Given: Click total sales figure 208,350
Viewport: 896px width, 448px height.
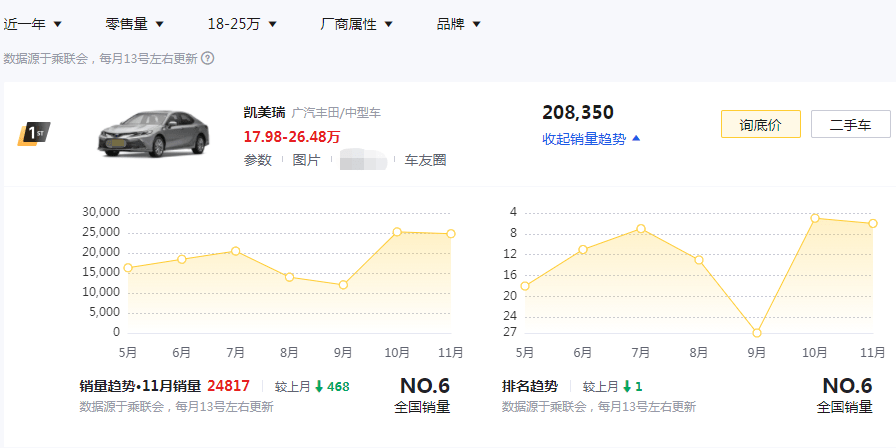Looking at the screenshot, I should (578, 113).
